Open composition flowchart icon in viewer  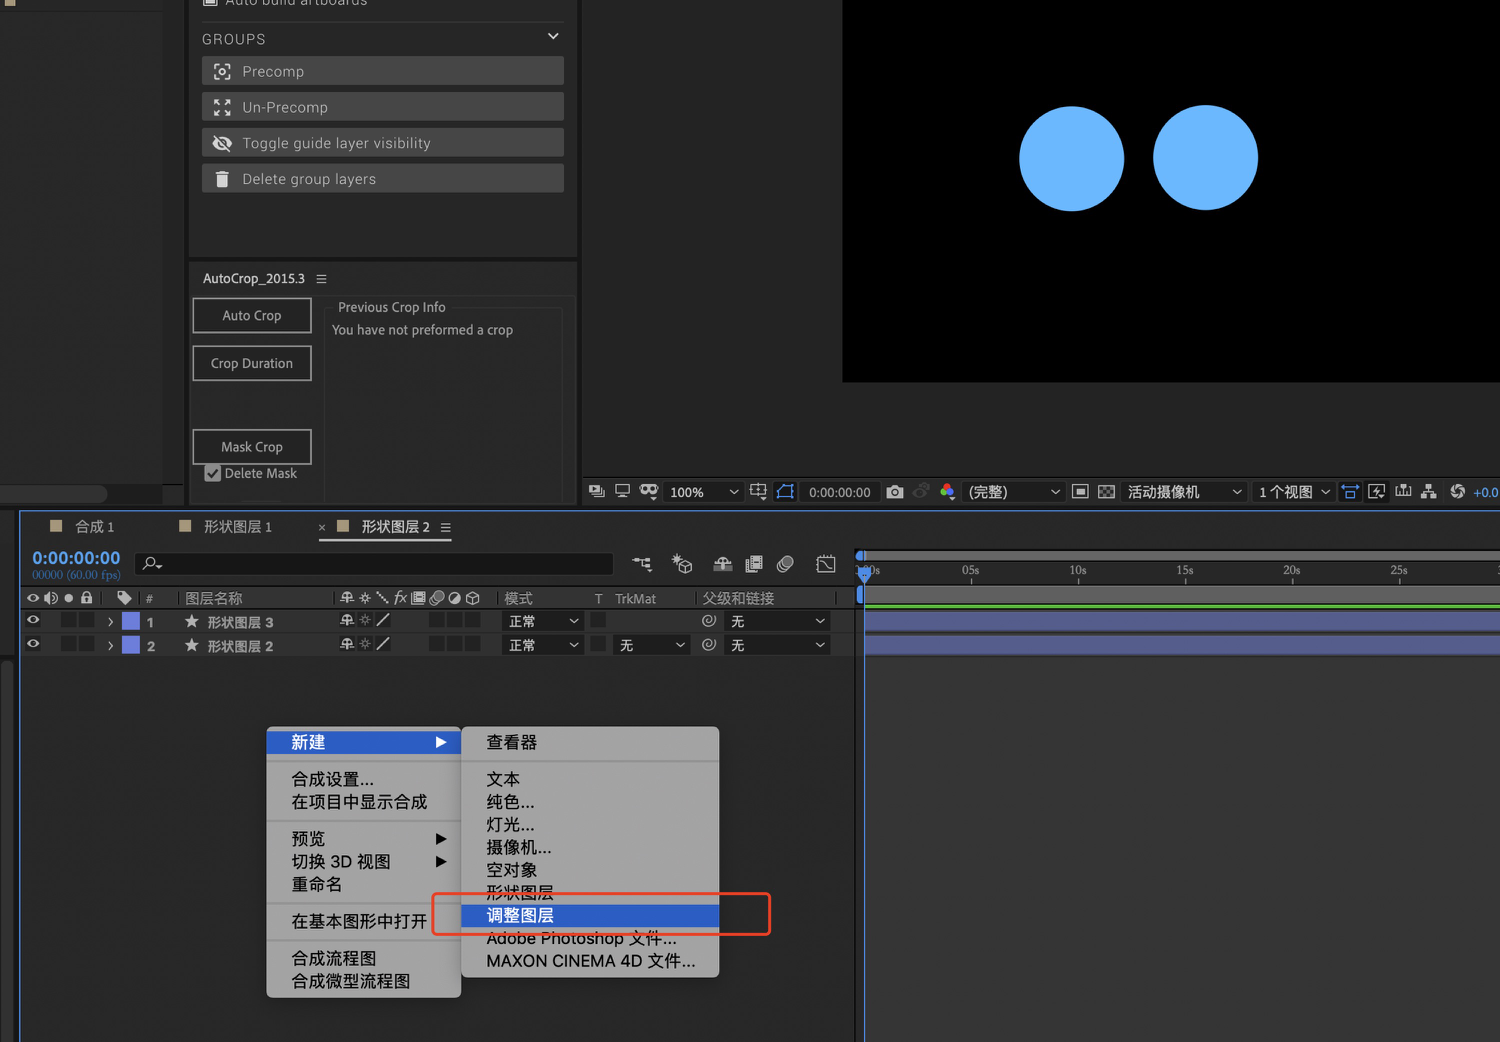point(1429,491)
